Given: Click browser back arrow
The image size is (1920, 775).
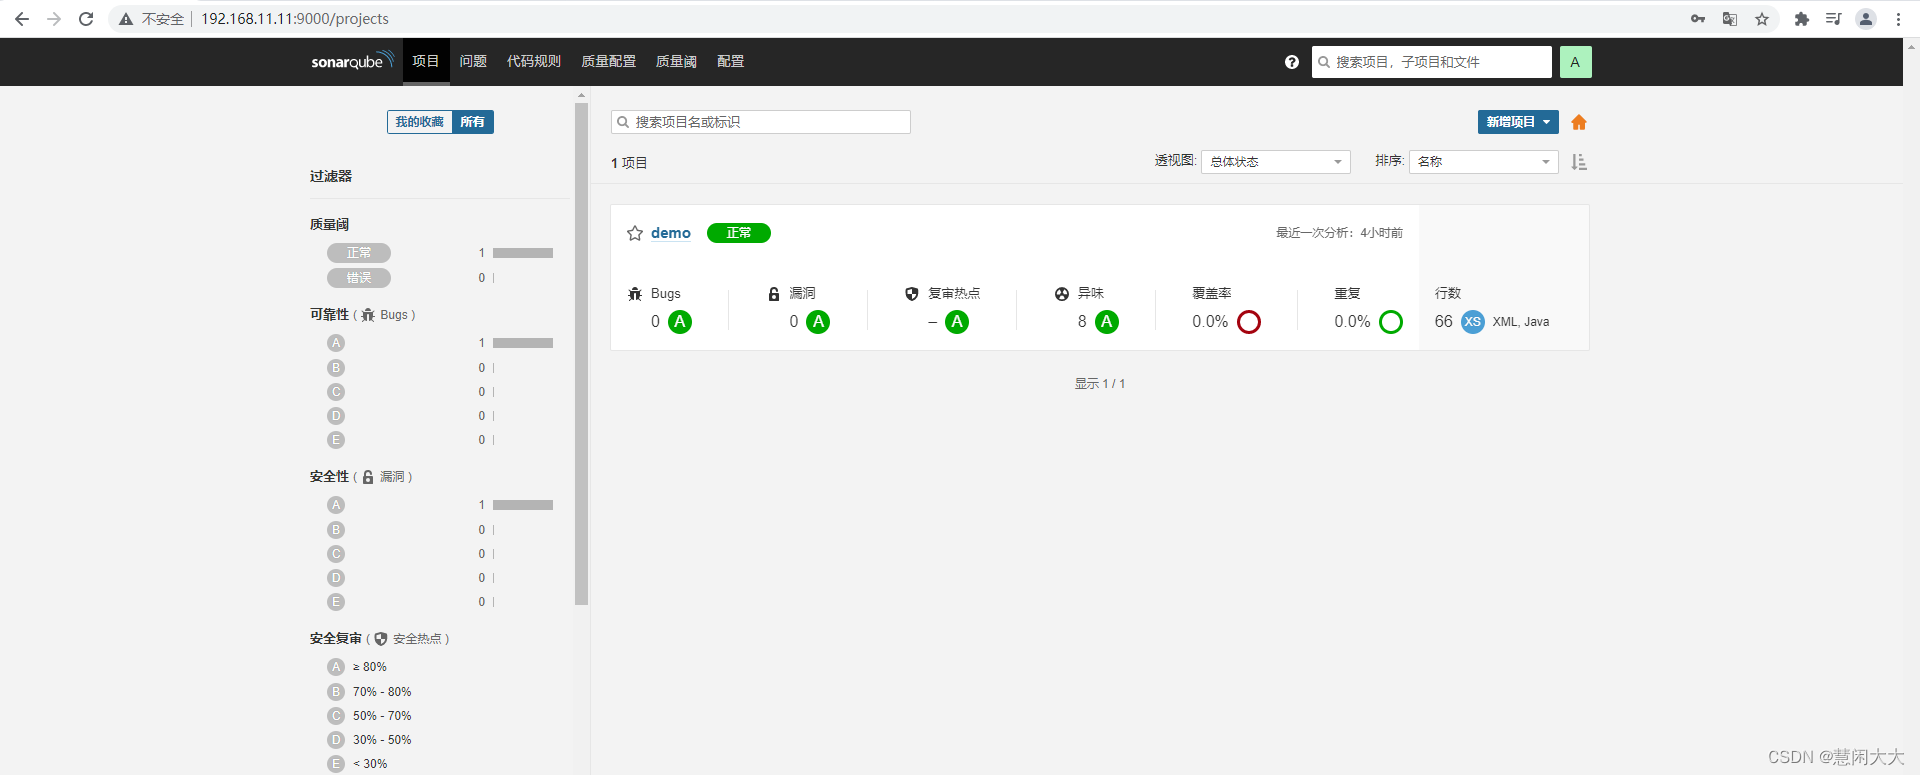Looking at the screenshot, I should pos(22,19).
